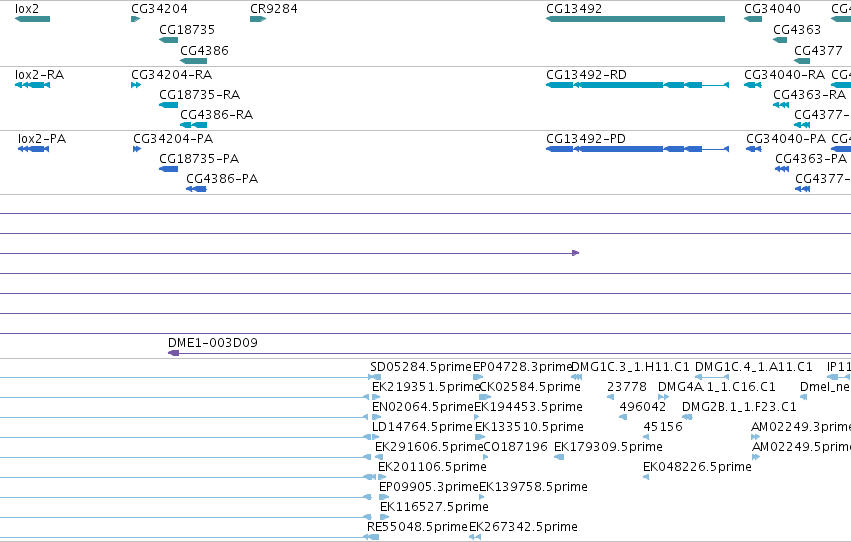Select the lox2-PA protein label
Image resolution: width=851 pixels, height=542 pixels.
tap(42, 138)
